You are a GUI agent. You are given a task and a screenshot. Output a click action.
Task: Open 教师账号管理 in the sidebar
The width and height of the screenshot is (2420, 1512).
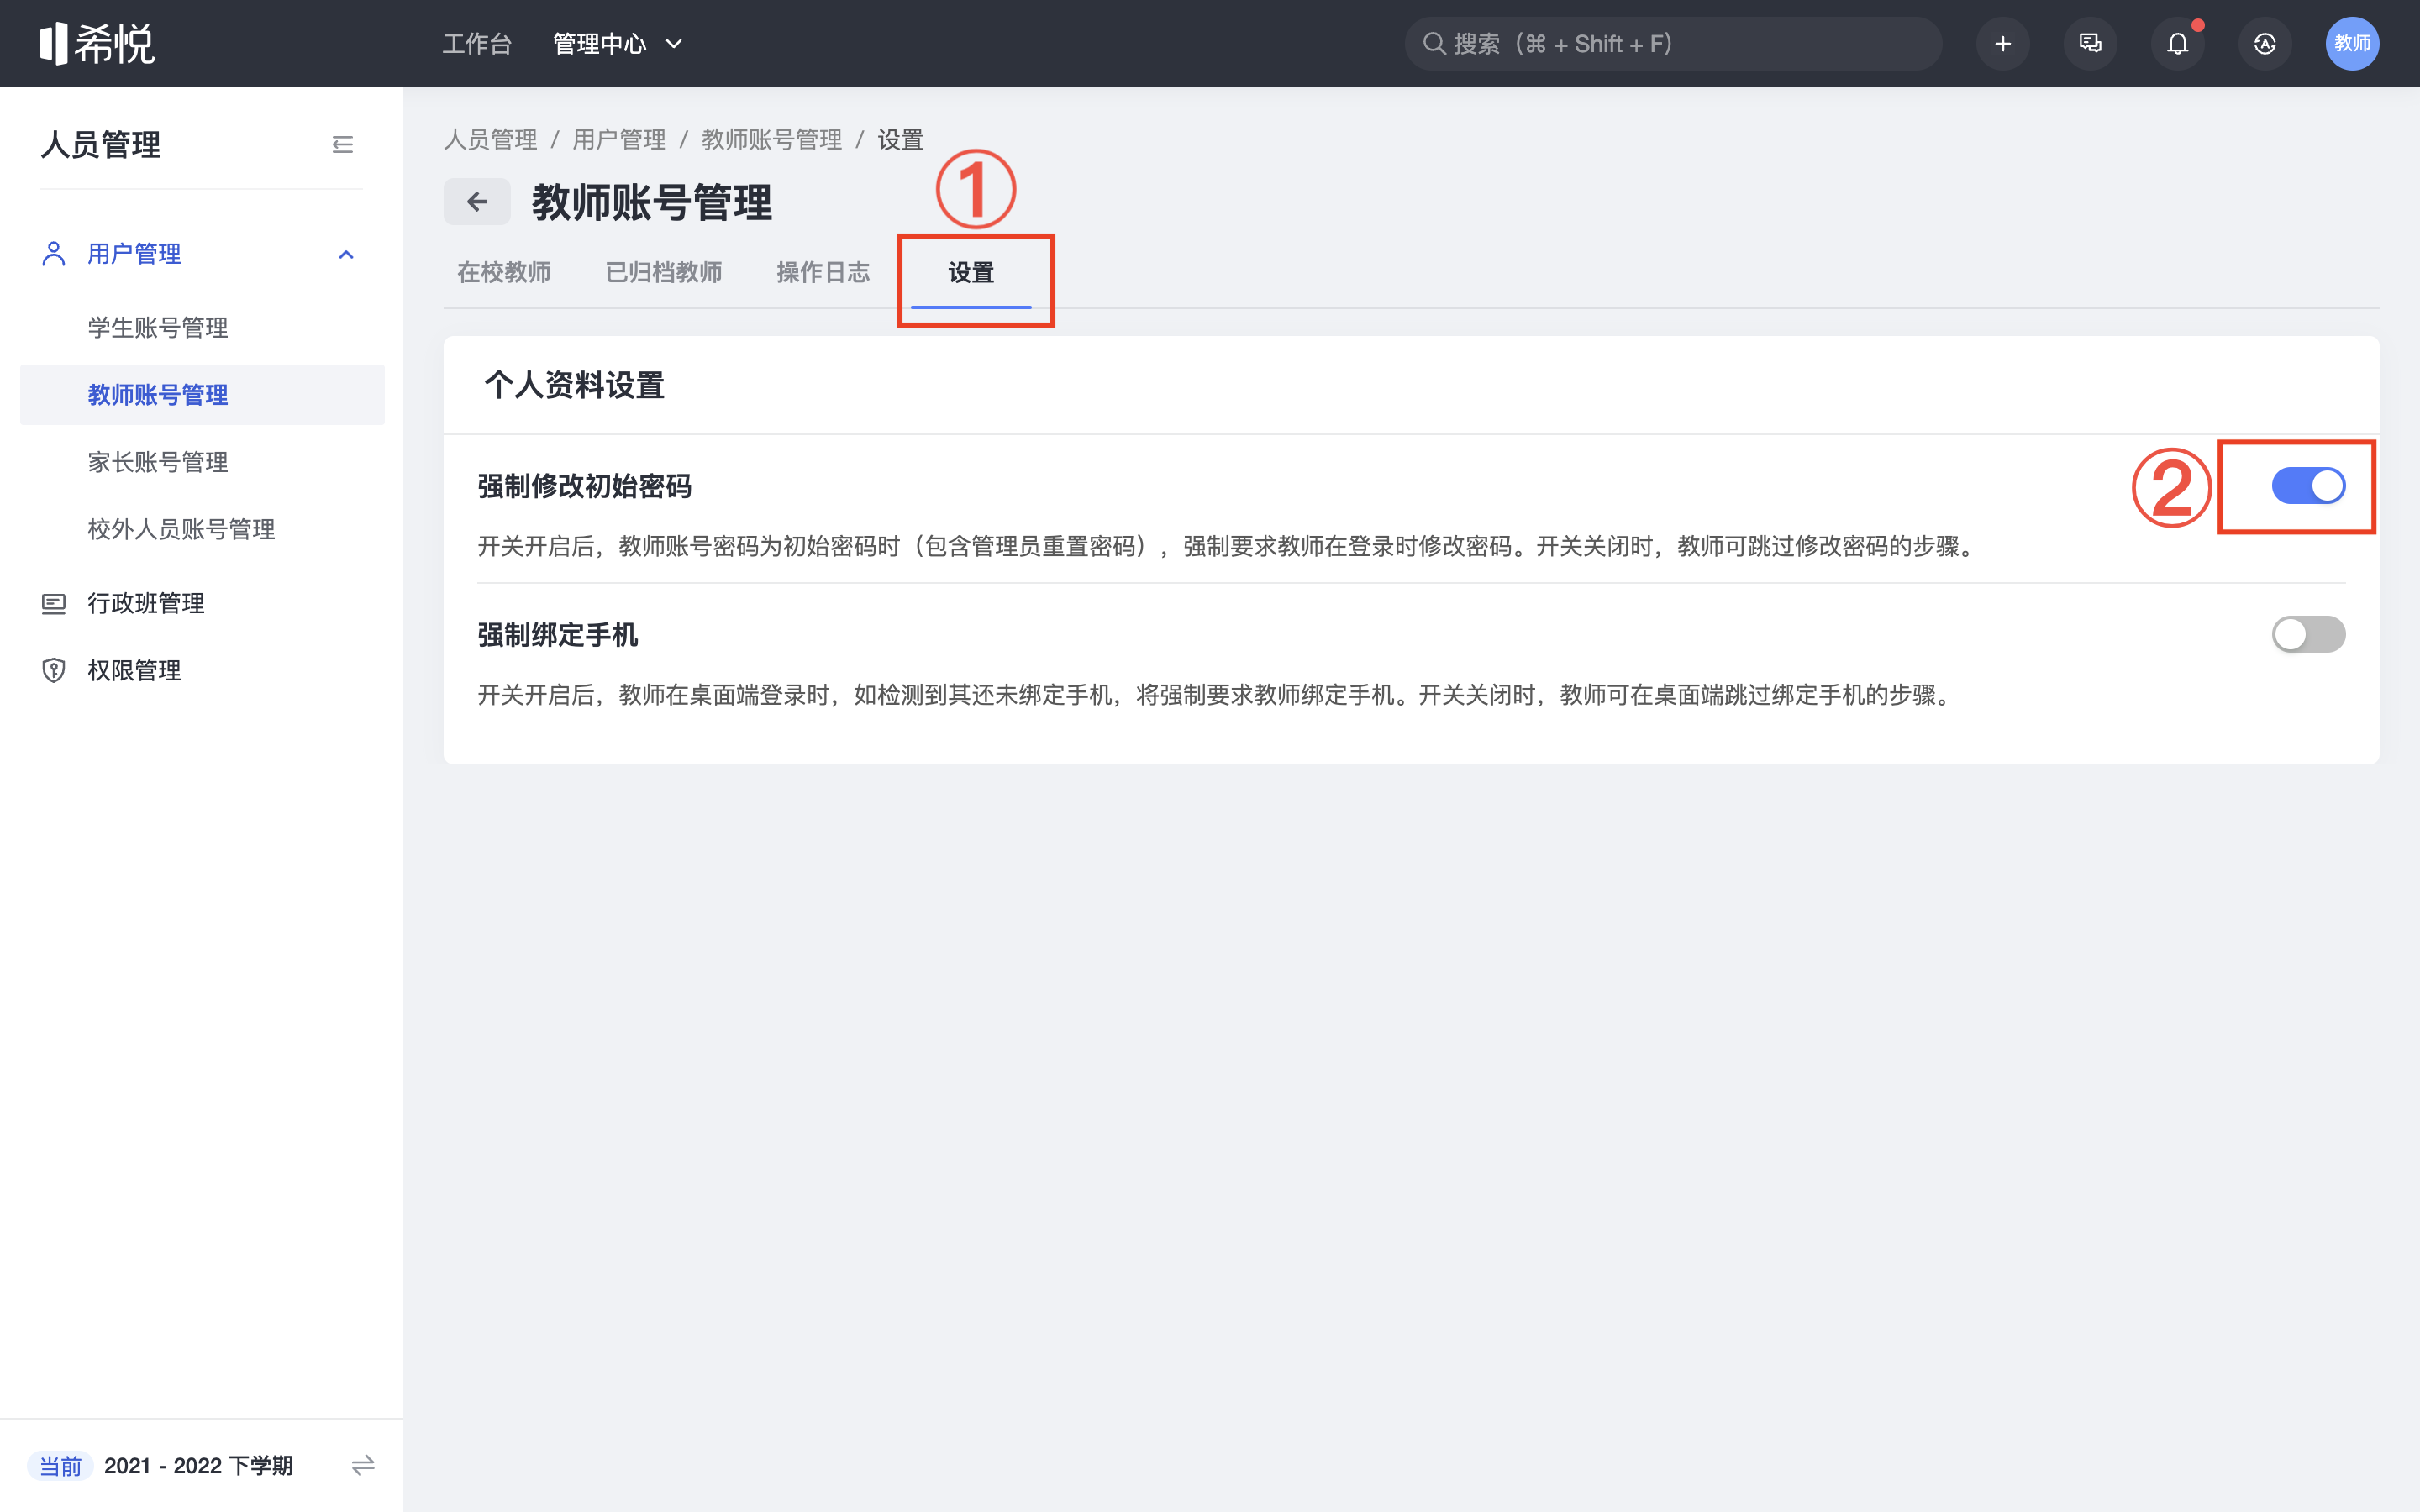pos(202,394)
